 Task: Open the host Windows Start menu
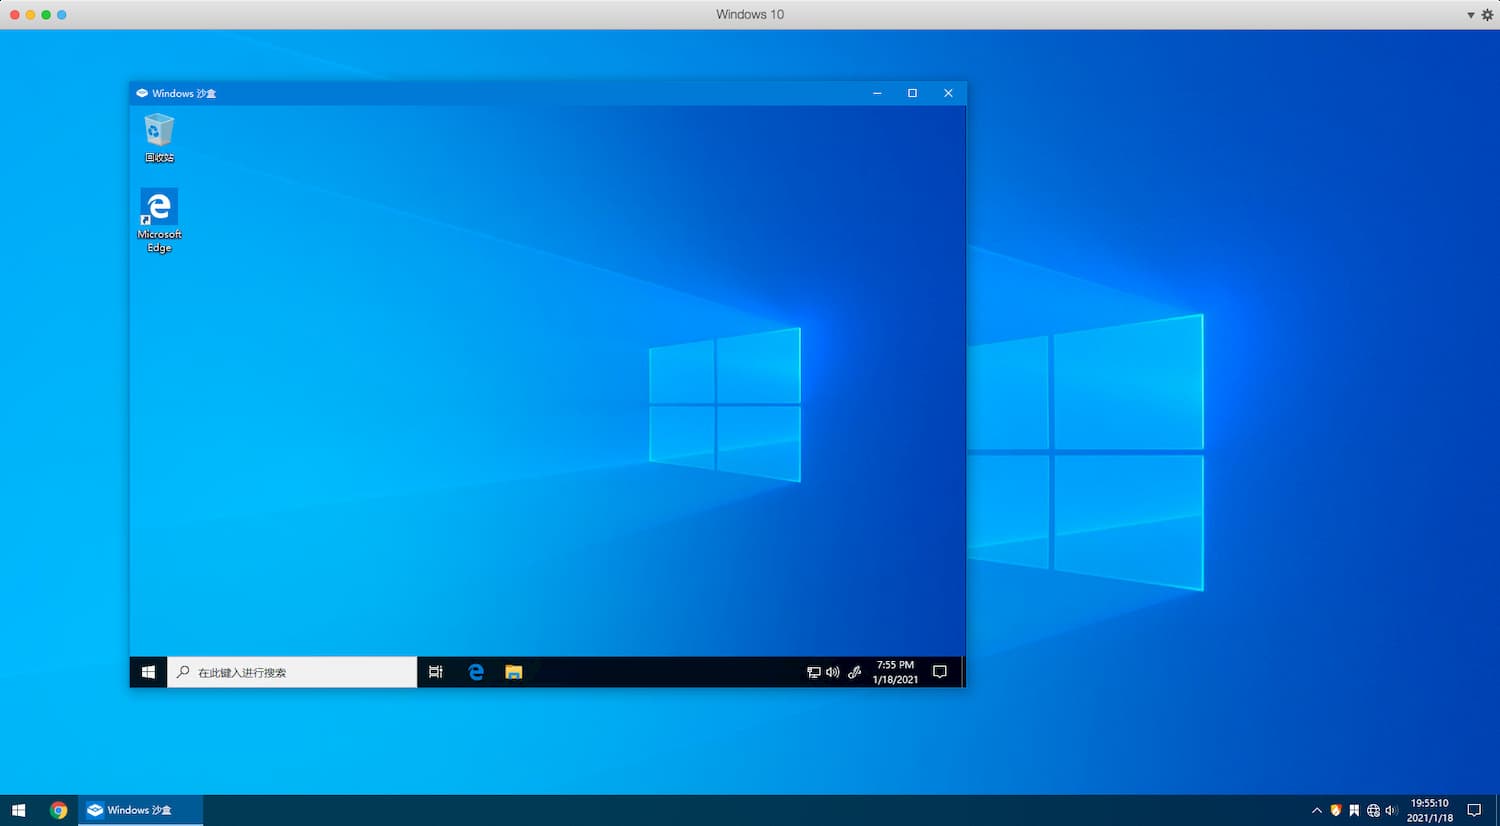(17, 810)
